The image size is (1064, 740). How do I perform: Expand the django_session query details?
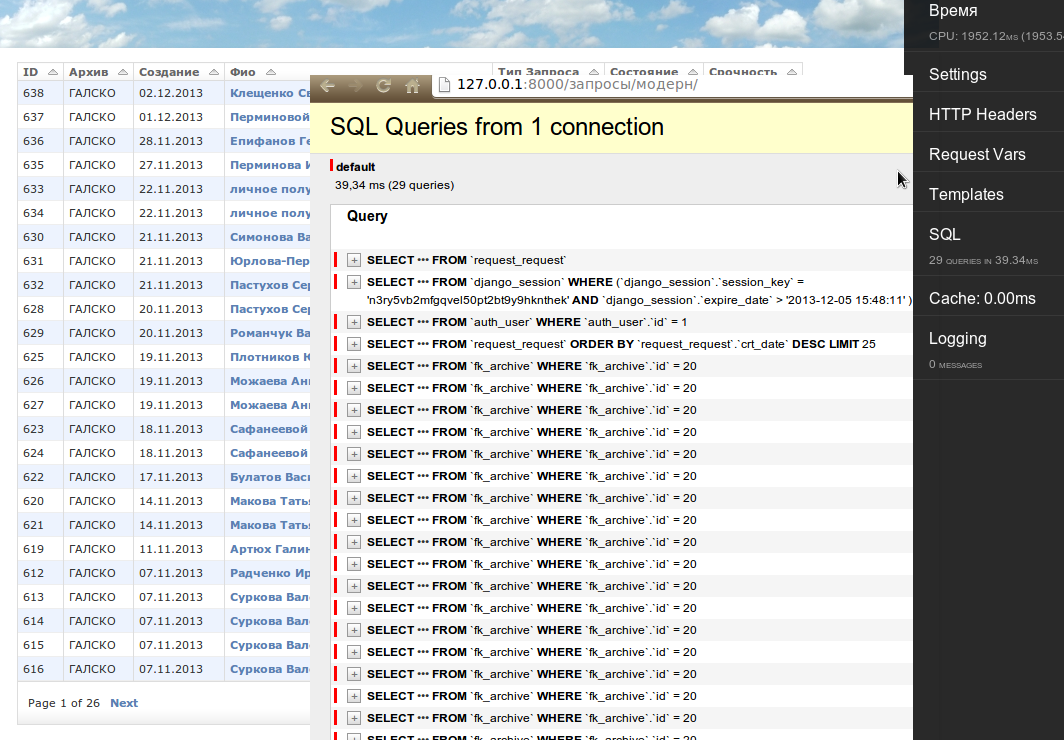pos(354,283)
